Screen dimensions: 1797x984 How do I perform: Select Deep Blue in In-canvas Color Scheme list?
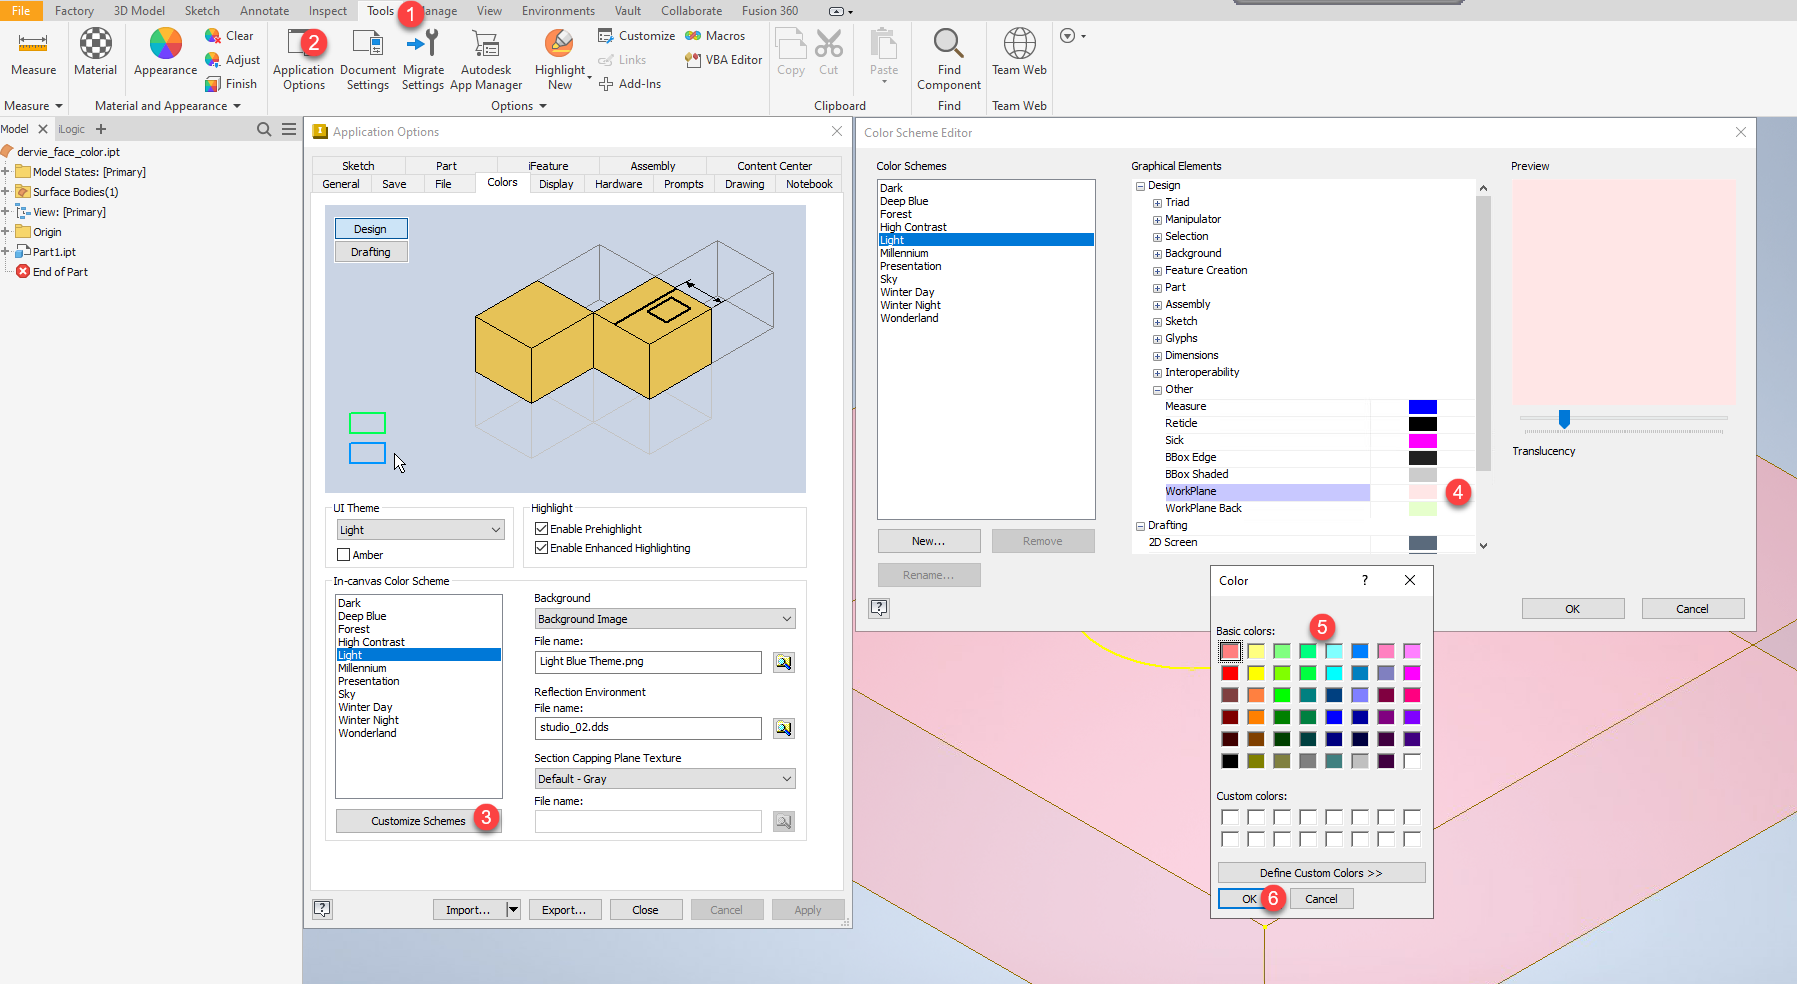pos(362,616)
